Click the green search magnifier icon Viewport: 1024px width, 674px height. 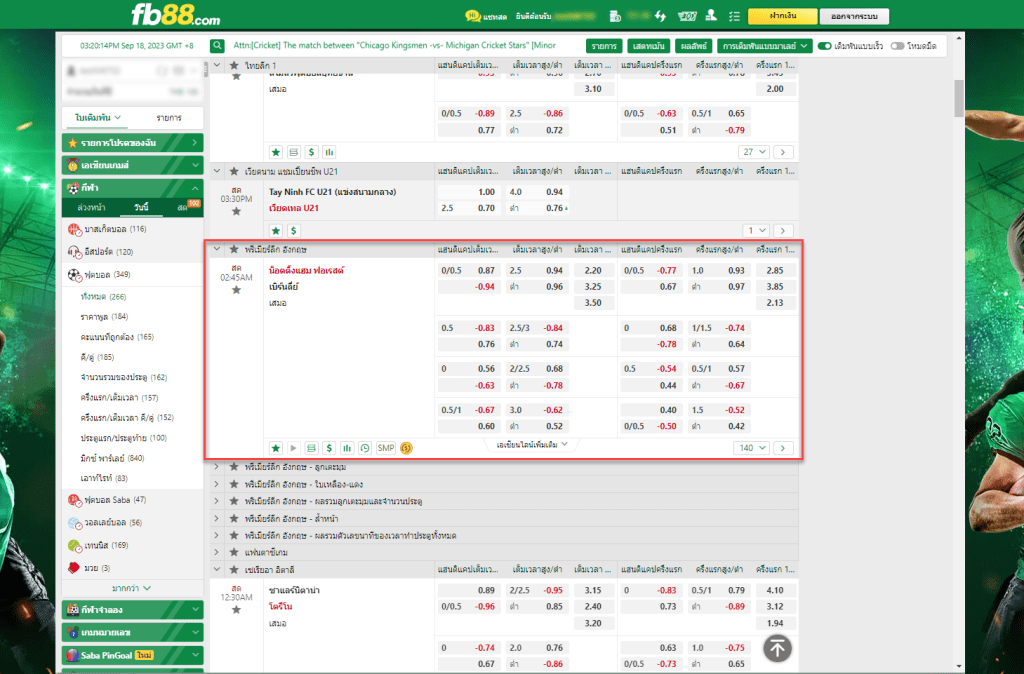point(217,46)
